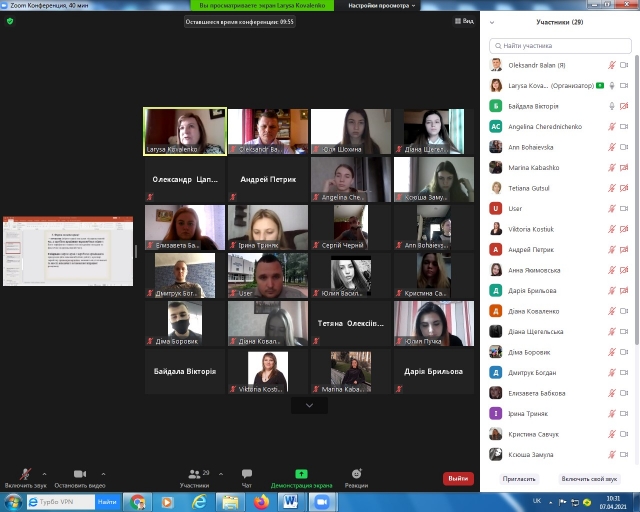Click the green Б avatar of Байдала Вікторія
Screen dimensions: 640x512
[x=496, y=106]
